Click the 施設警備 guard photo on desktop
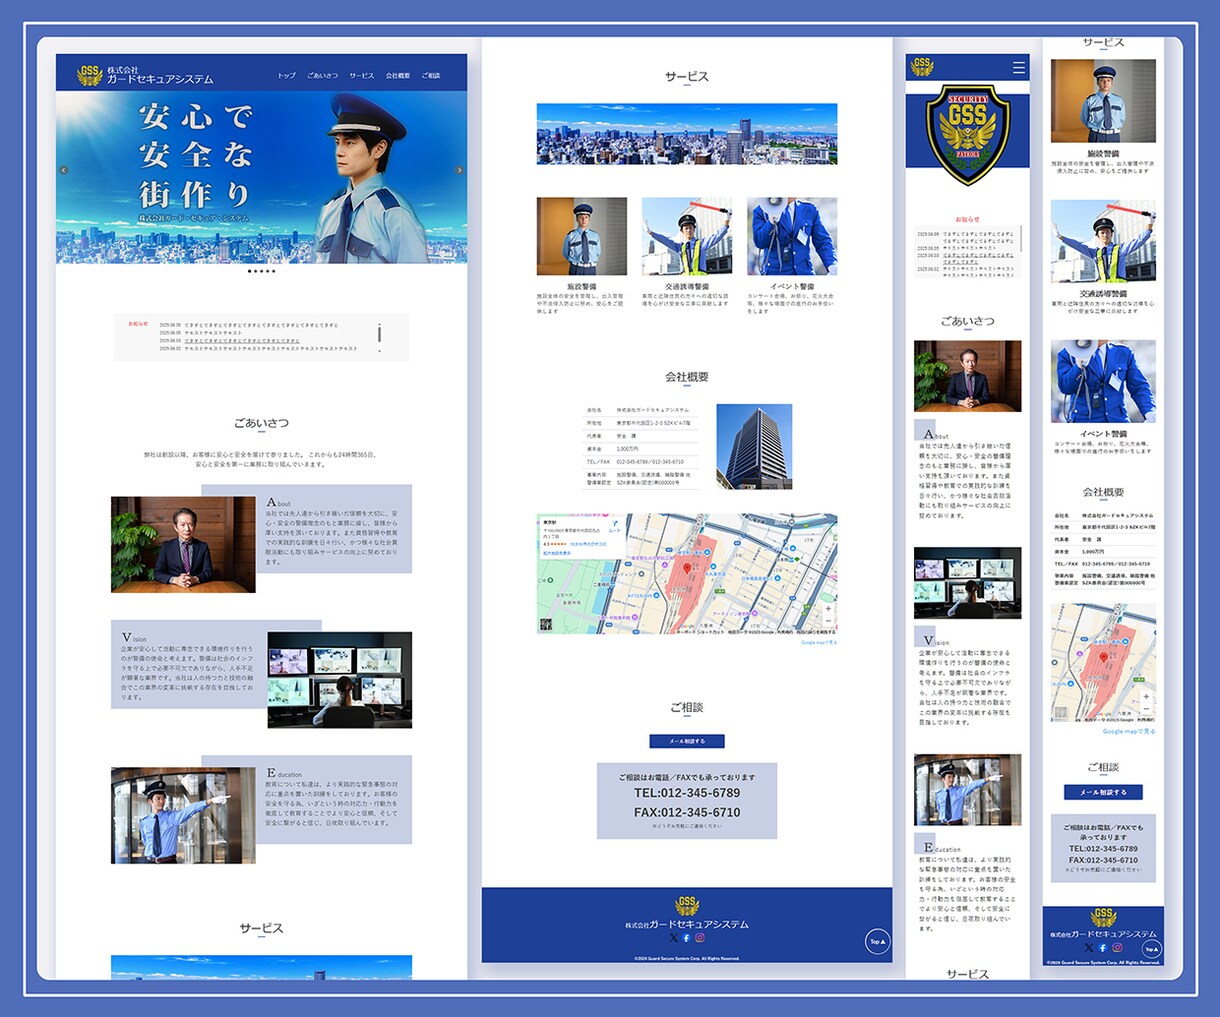 (582, 236)
